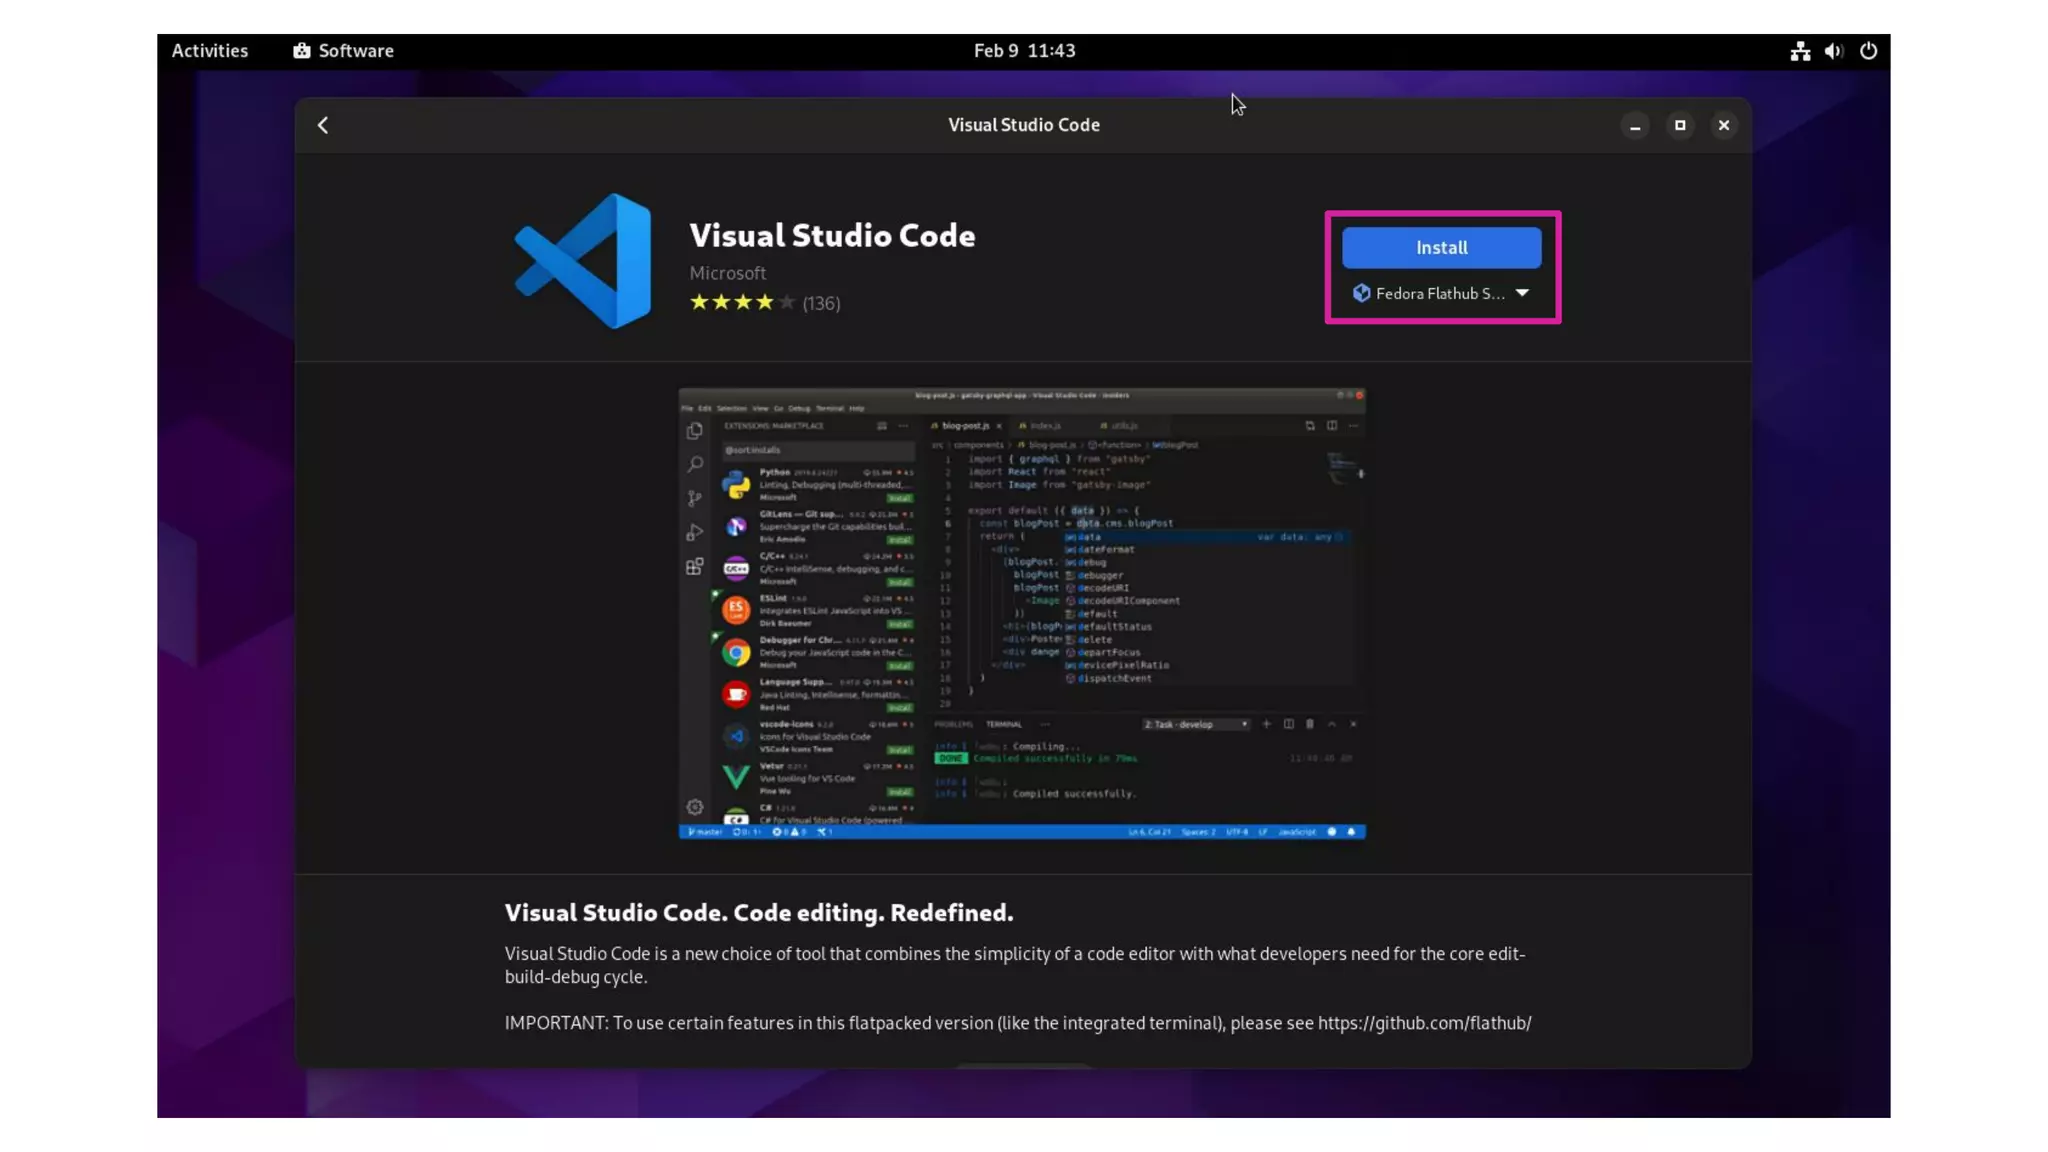Open the power menu icon
Viewport: 2048px width, 1152px height.
point(1868,51)
